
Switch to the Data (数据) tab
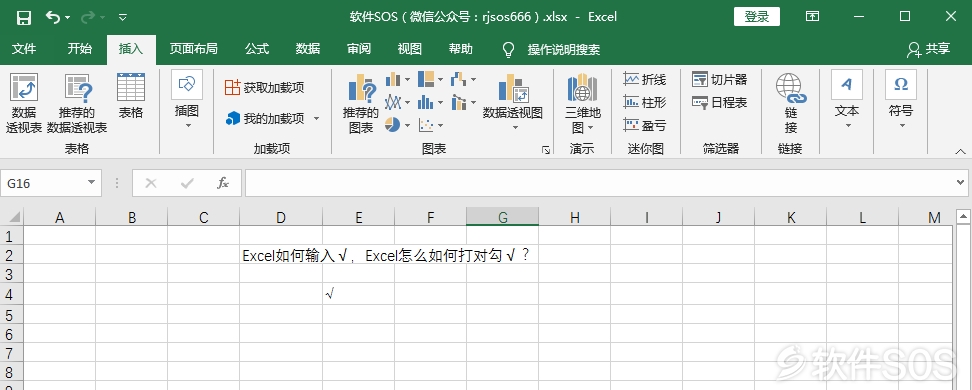pyautogui.click(x=307, y=49)
